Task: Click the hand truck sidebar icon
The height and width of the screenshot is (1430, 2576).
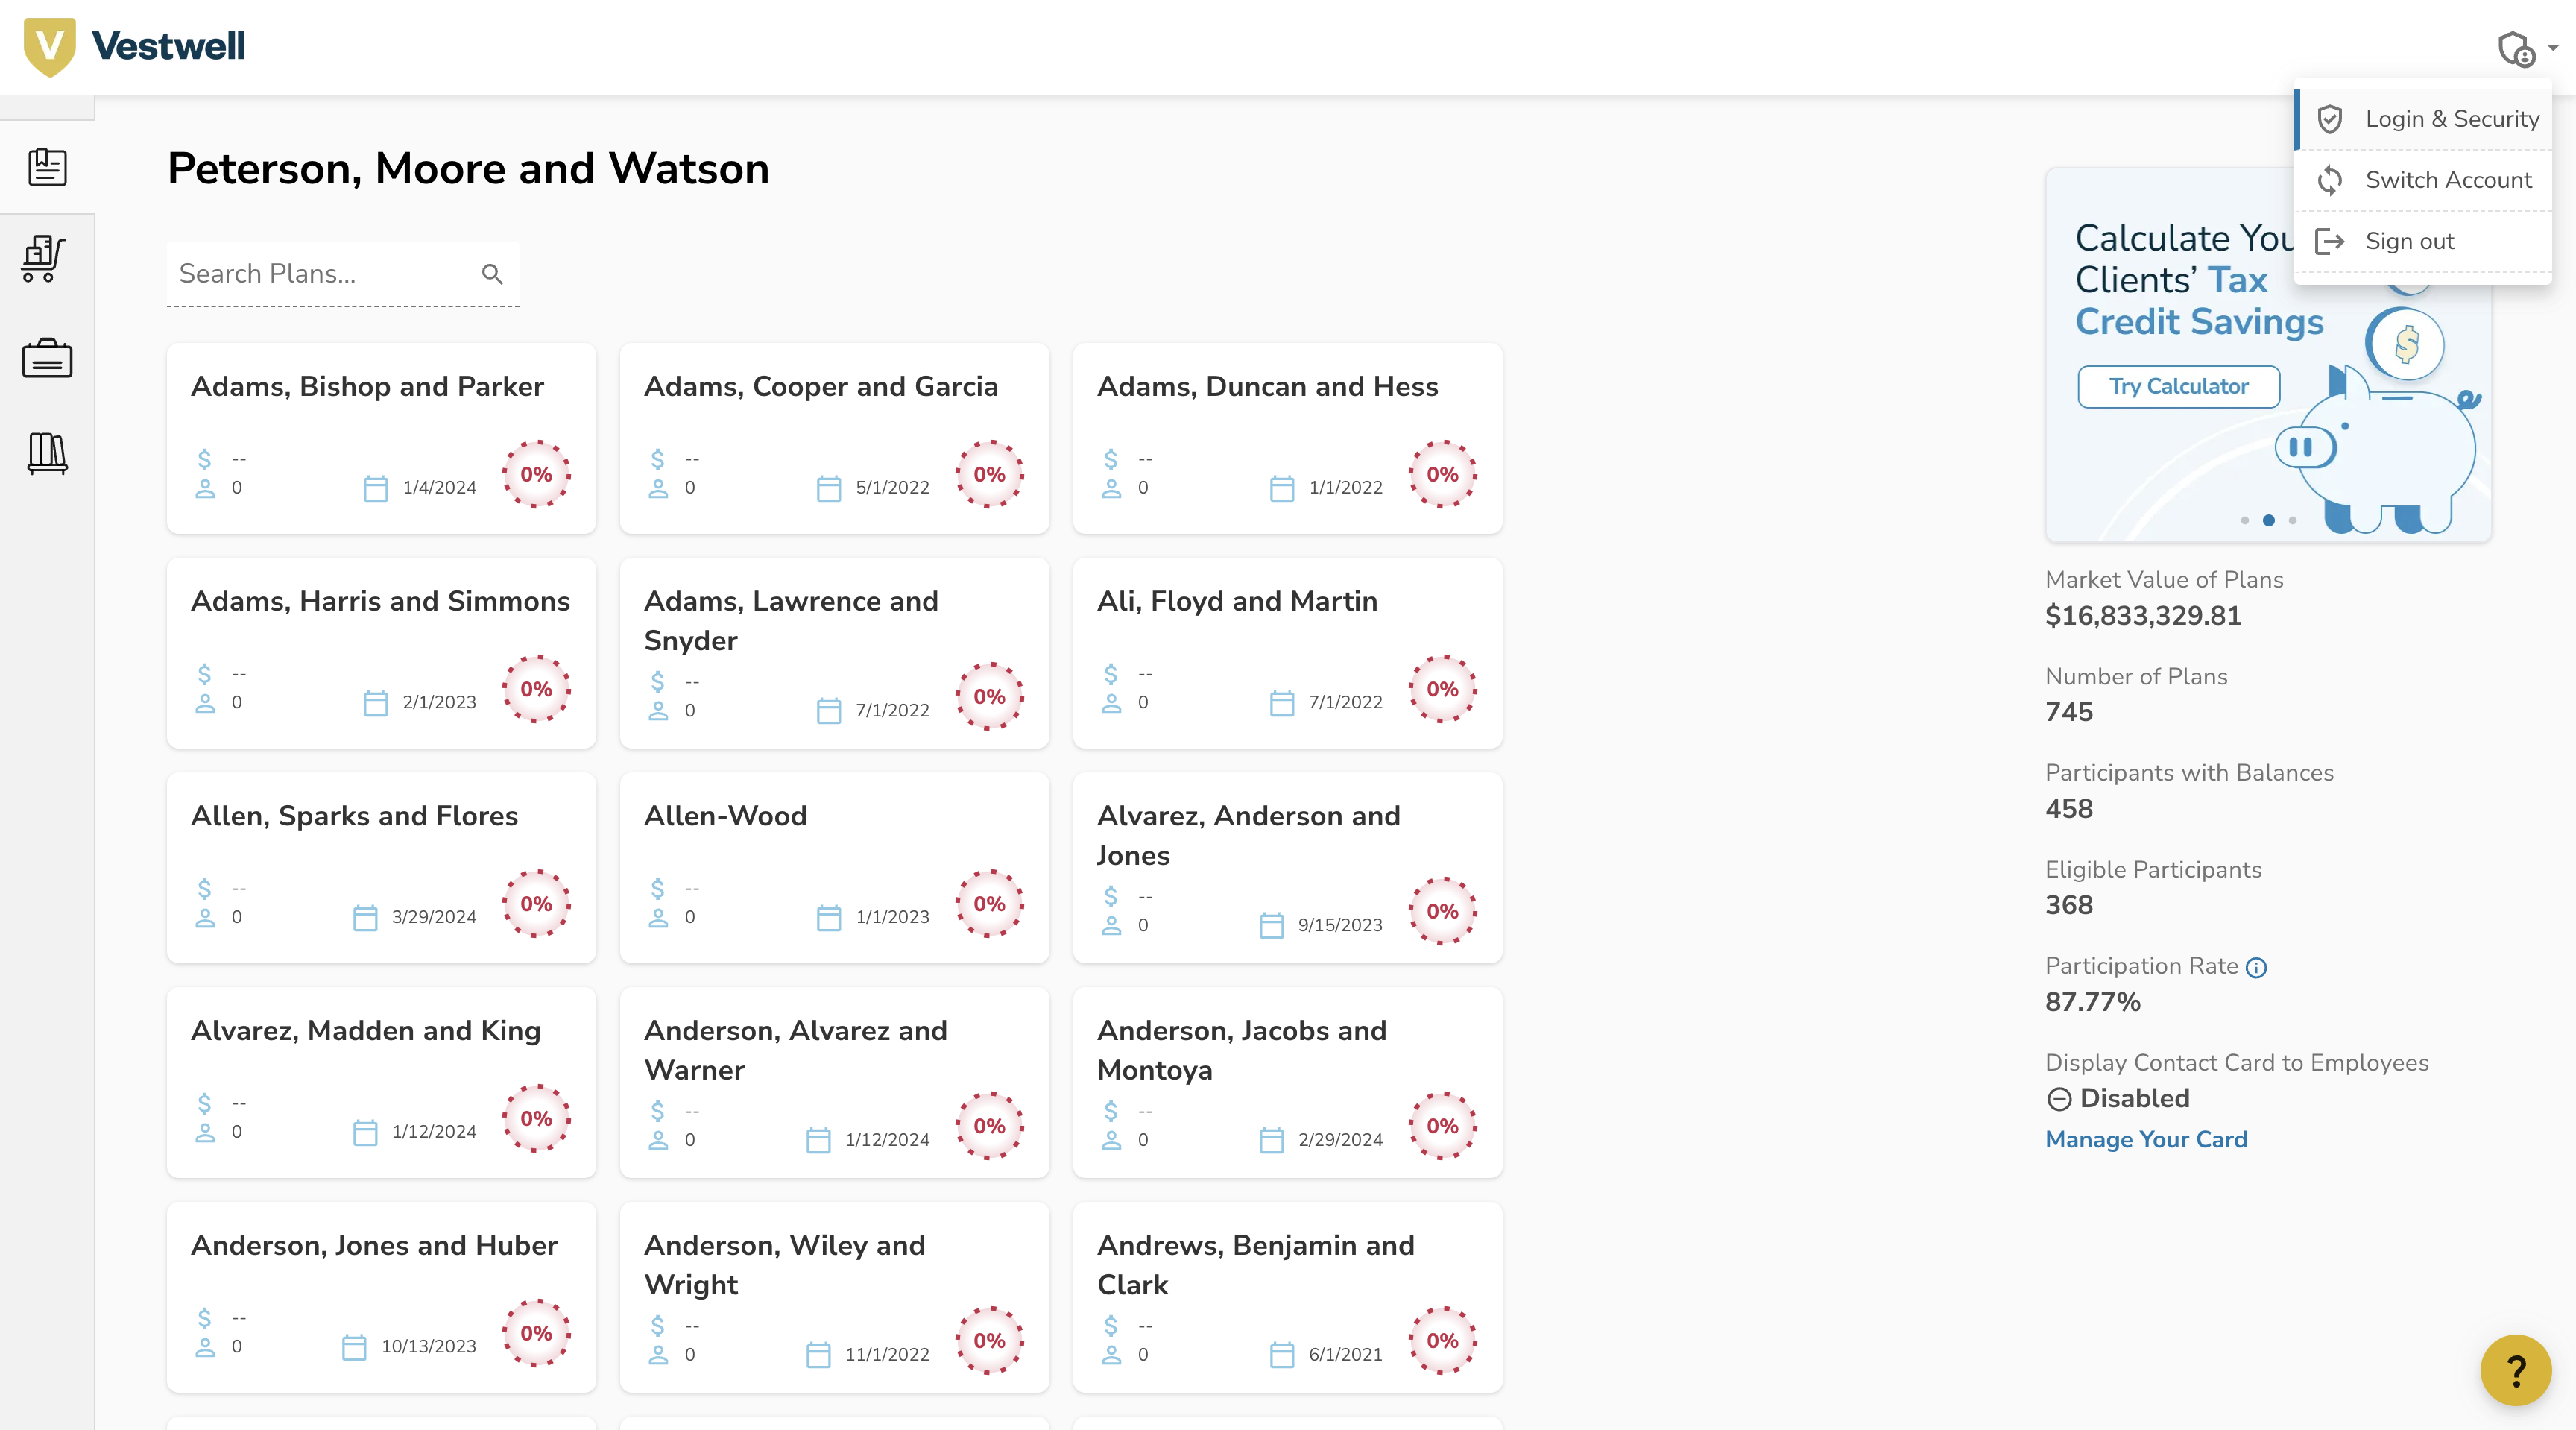Action: 44,259
